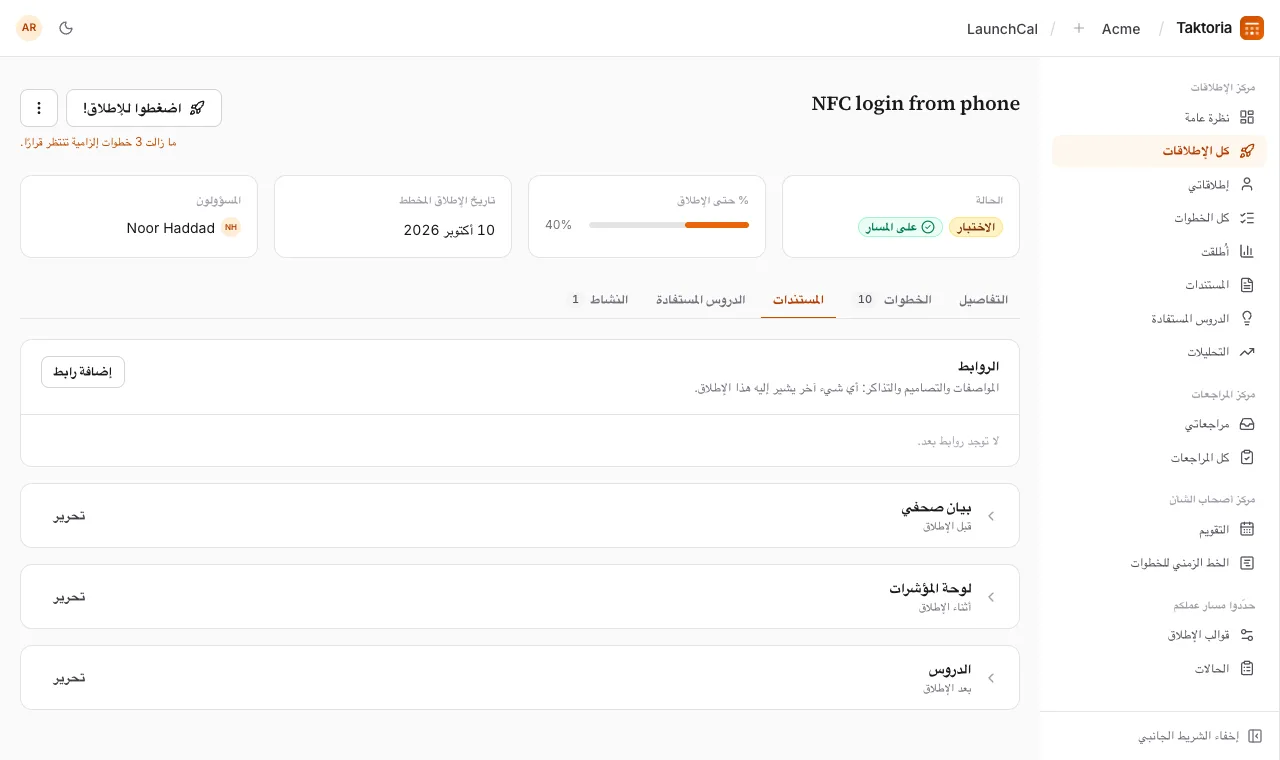Image resolution: width=1280 pixels, height=760 pixels.
Task: Click the الاختبار status badge
Action: click(x=976, y=227)
